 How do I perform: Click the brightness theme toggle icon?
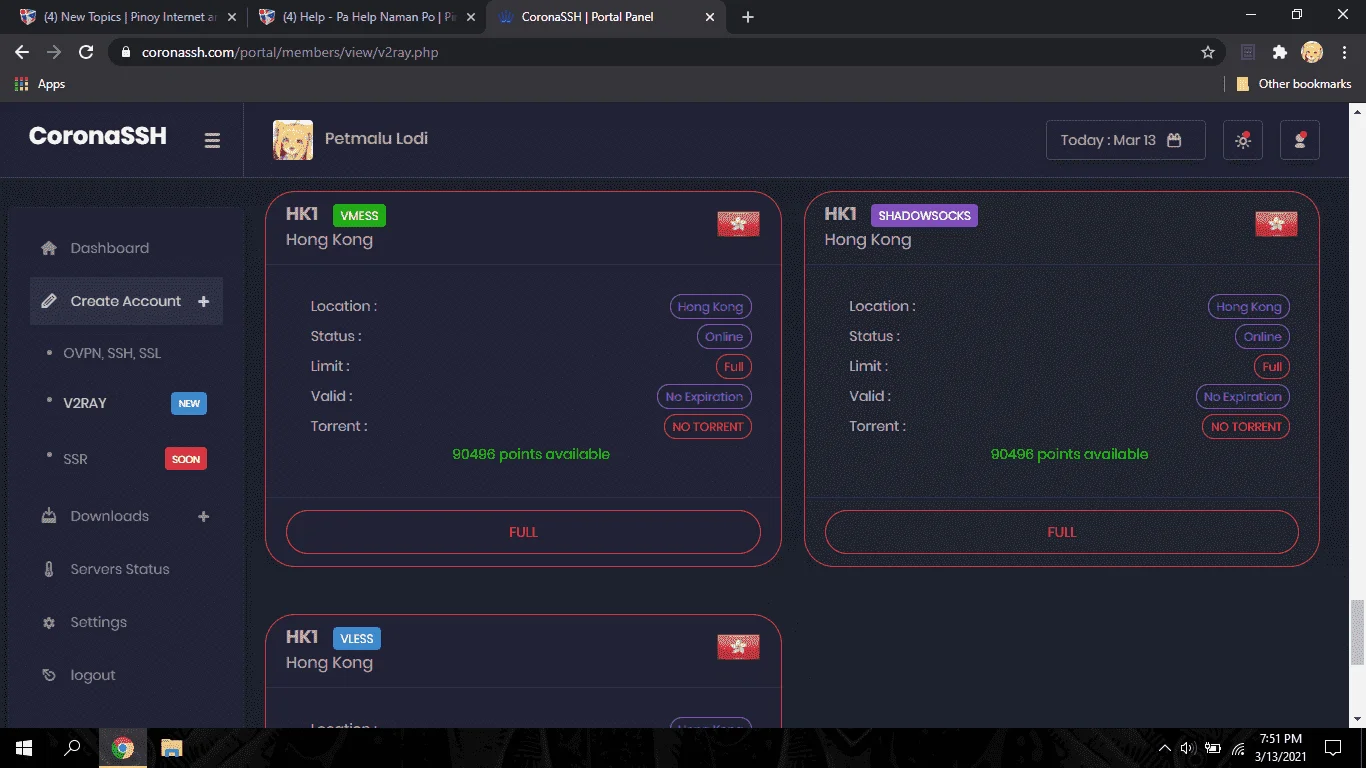click(x=1243, y=140)
